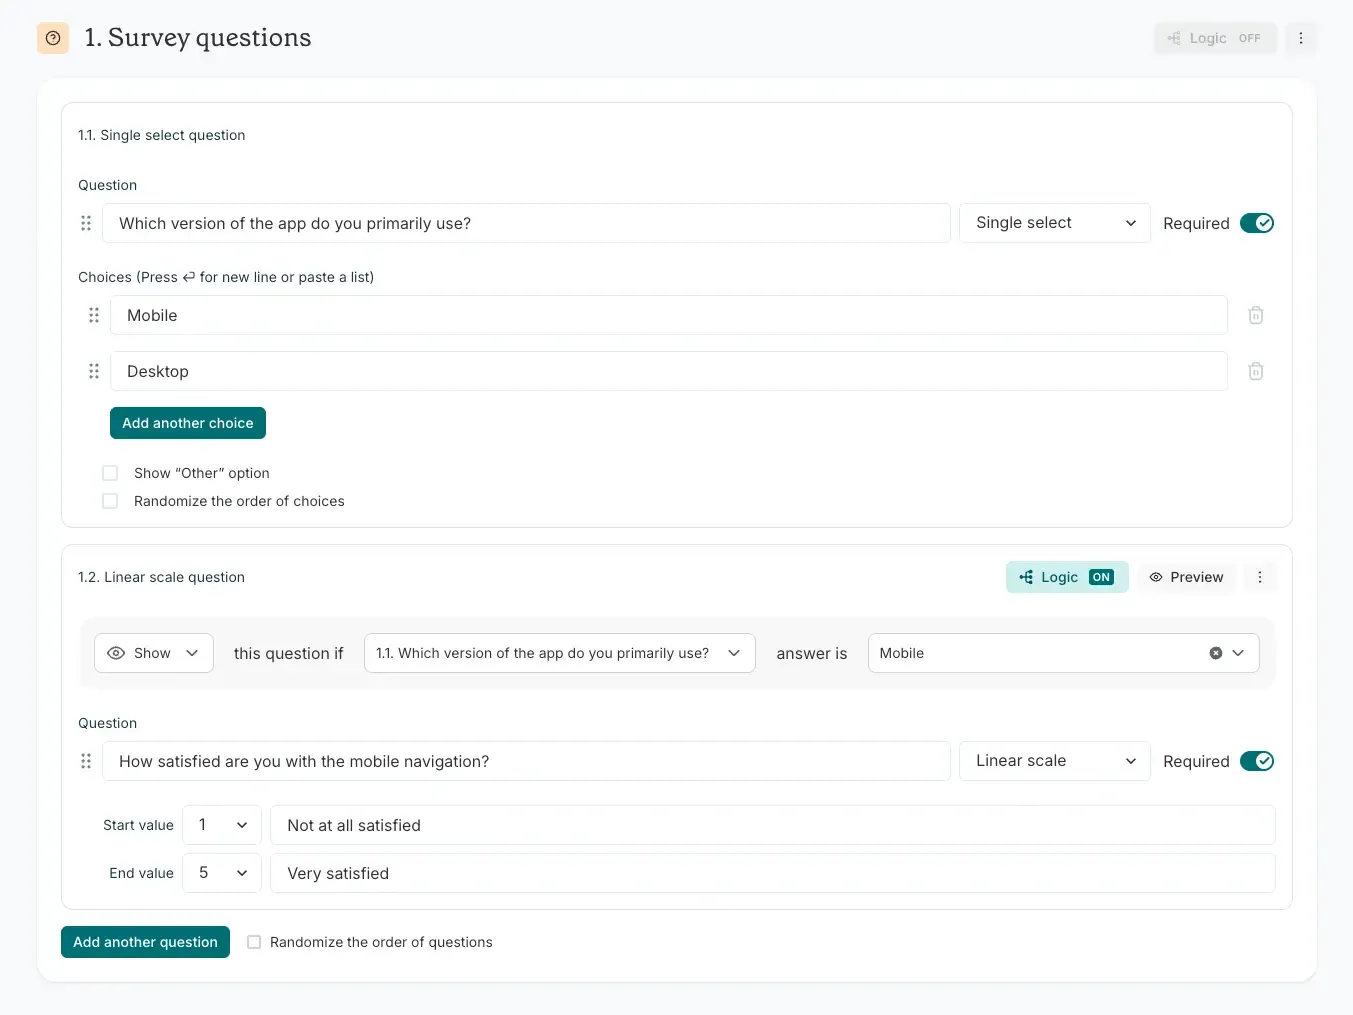Expand the Start value dropdown
Image resolution: width=1353 pixels, height=1015 pixels.
tap(222, 825)
